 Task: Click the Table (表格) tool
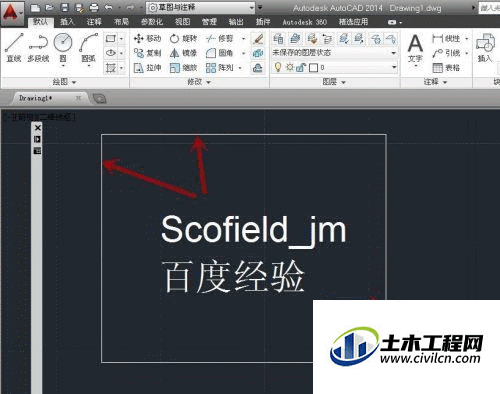446,68
